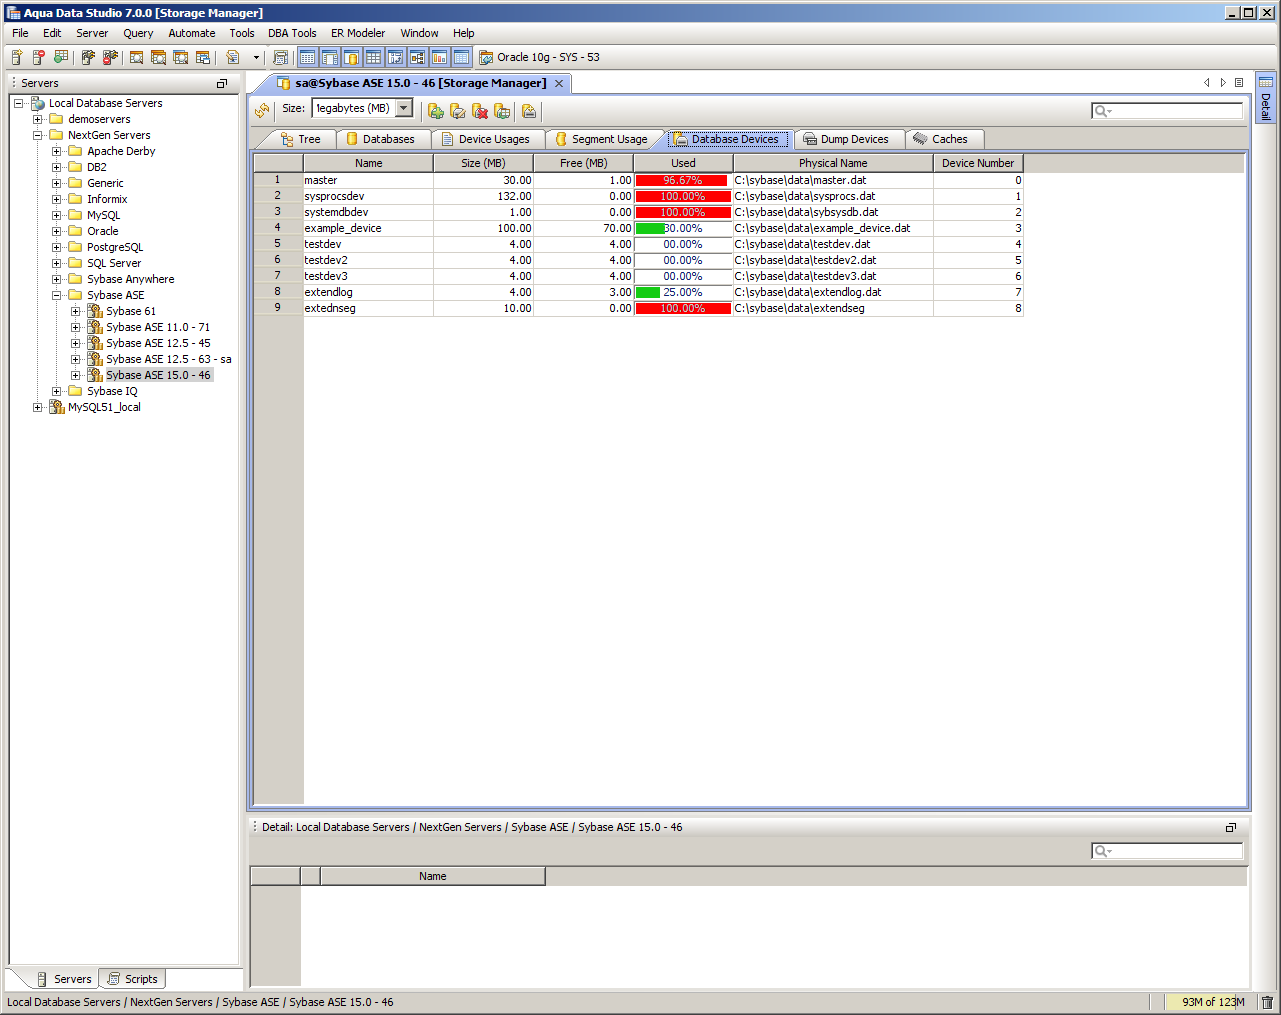Click the tab list icon beside scroll arrows

(1239, 83)
